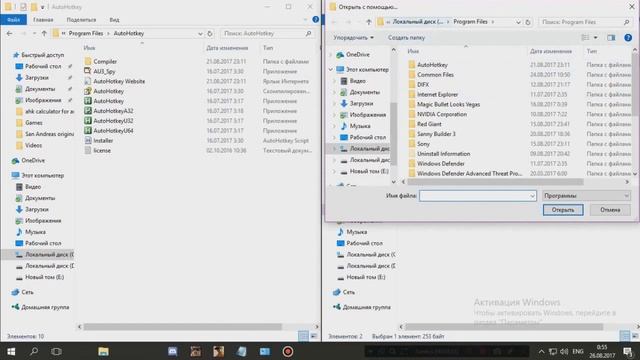Click the Поиск: AutoHotkey search box

click(x=267, y=33)
